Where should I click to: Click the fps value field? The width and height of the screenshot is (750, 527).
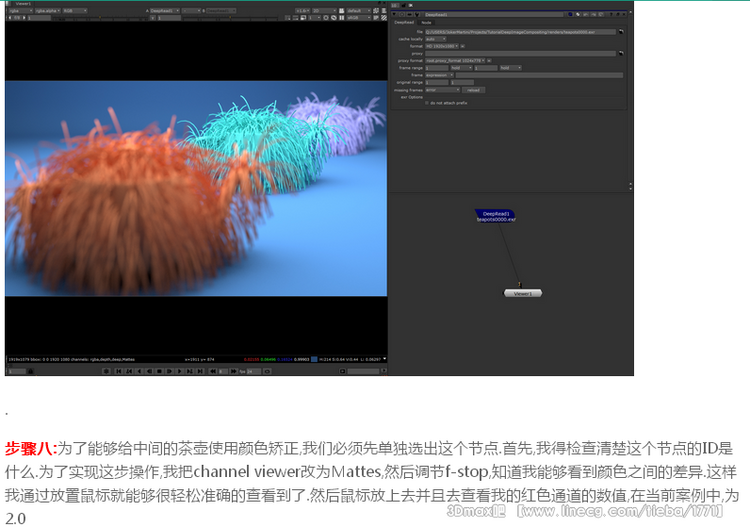[254, 371]
